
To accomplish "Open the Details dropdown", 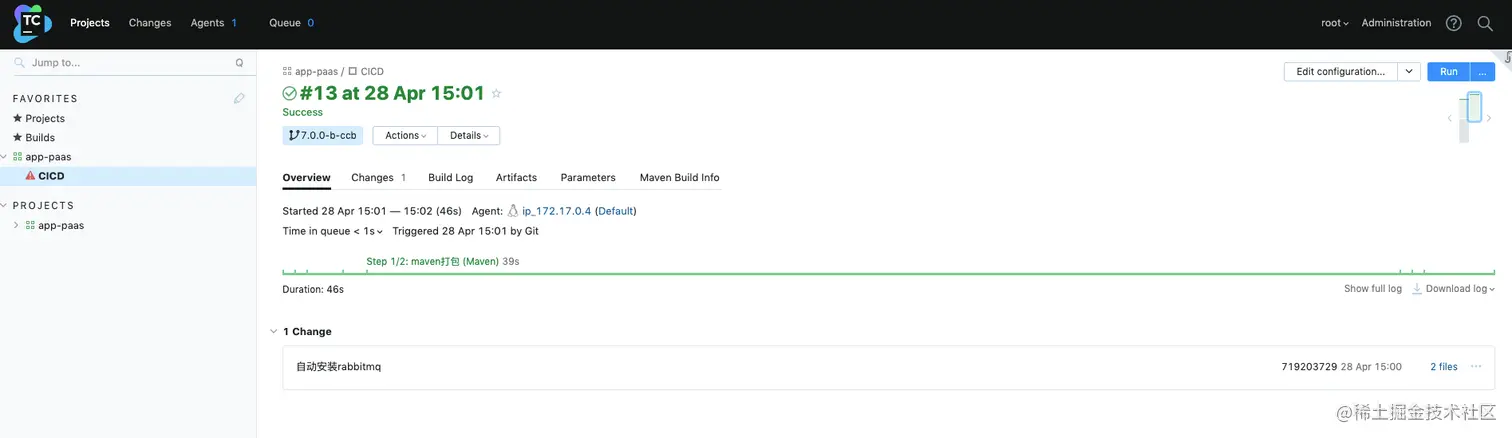I will pos(469,135).
